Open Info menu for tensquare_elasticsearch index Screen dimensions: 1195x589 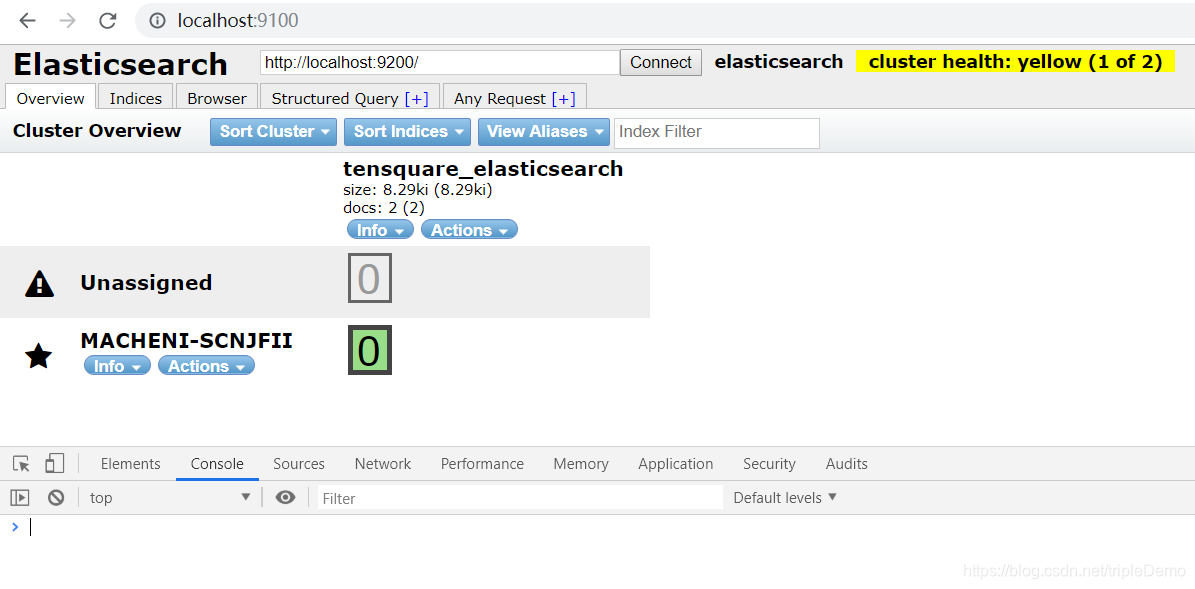(x=380, y=229)
